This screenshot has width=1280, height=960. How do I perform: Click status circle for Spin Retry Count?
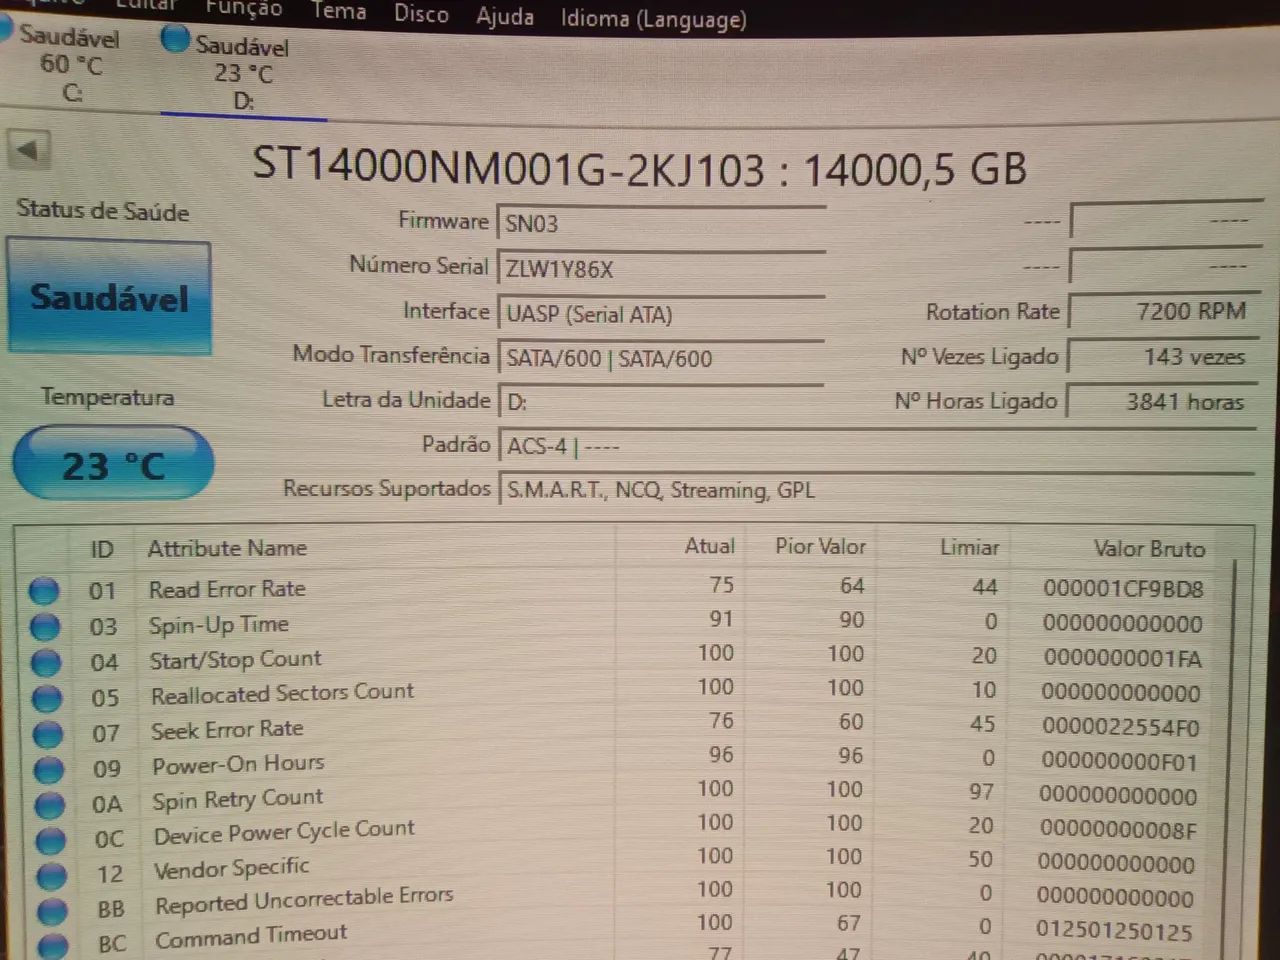click(x=50, y=804)
